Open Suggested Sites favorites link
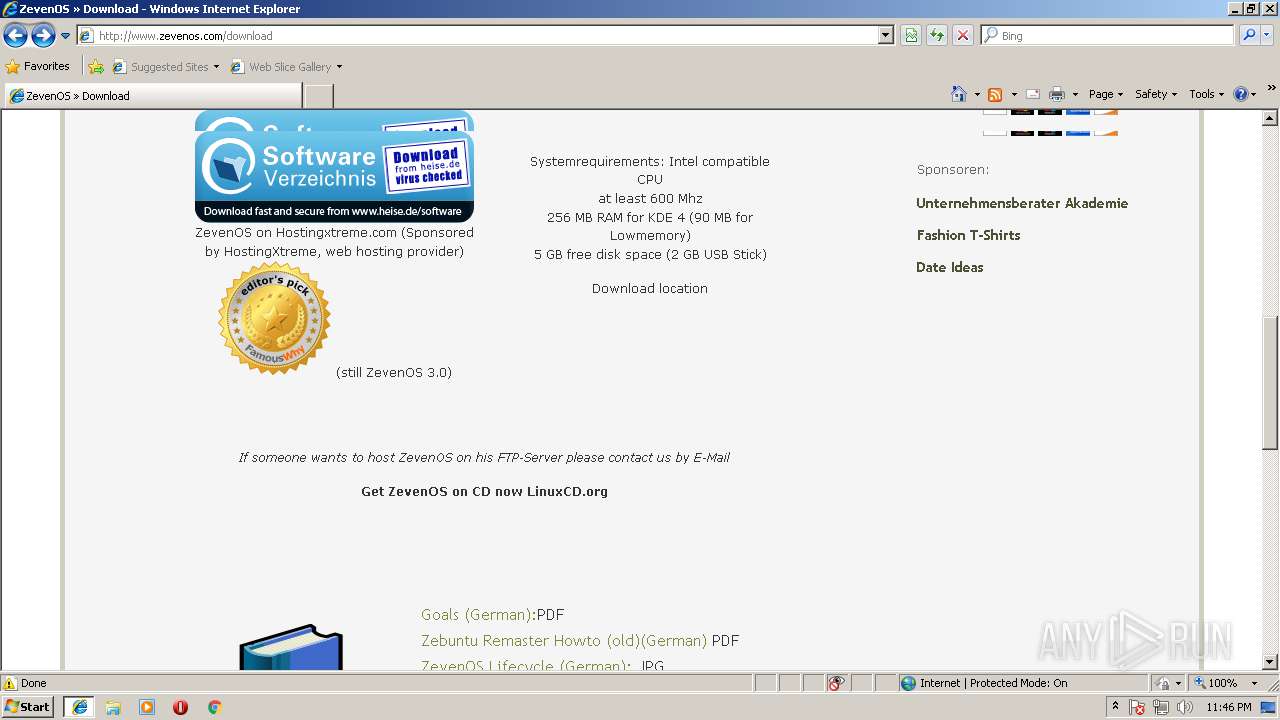 pos(166,67)
